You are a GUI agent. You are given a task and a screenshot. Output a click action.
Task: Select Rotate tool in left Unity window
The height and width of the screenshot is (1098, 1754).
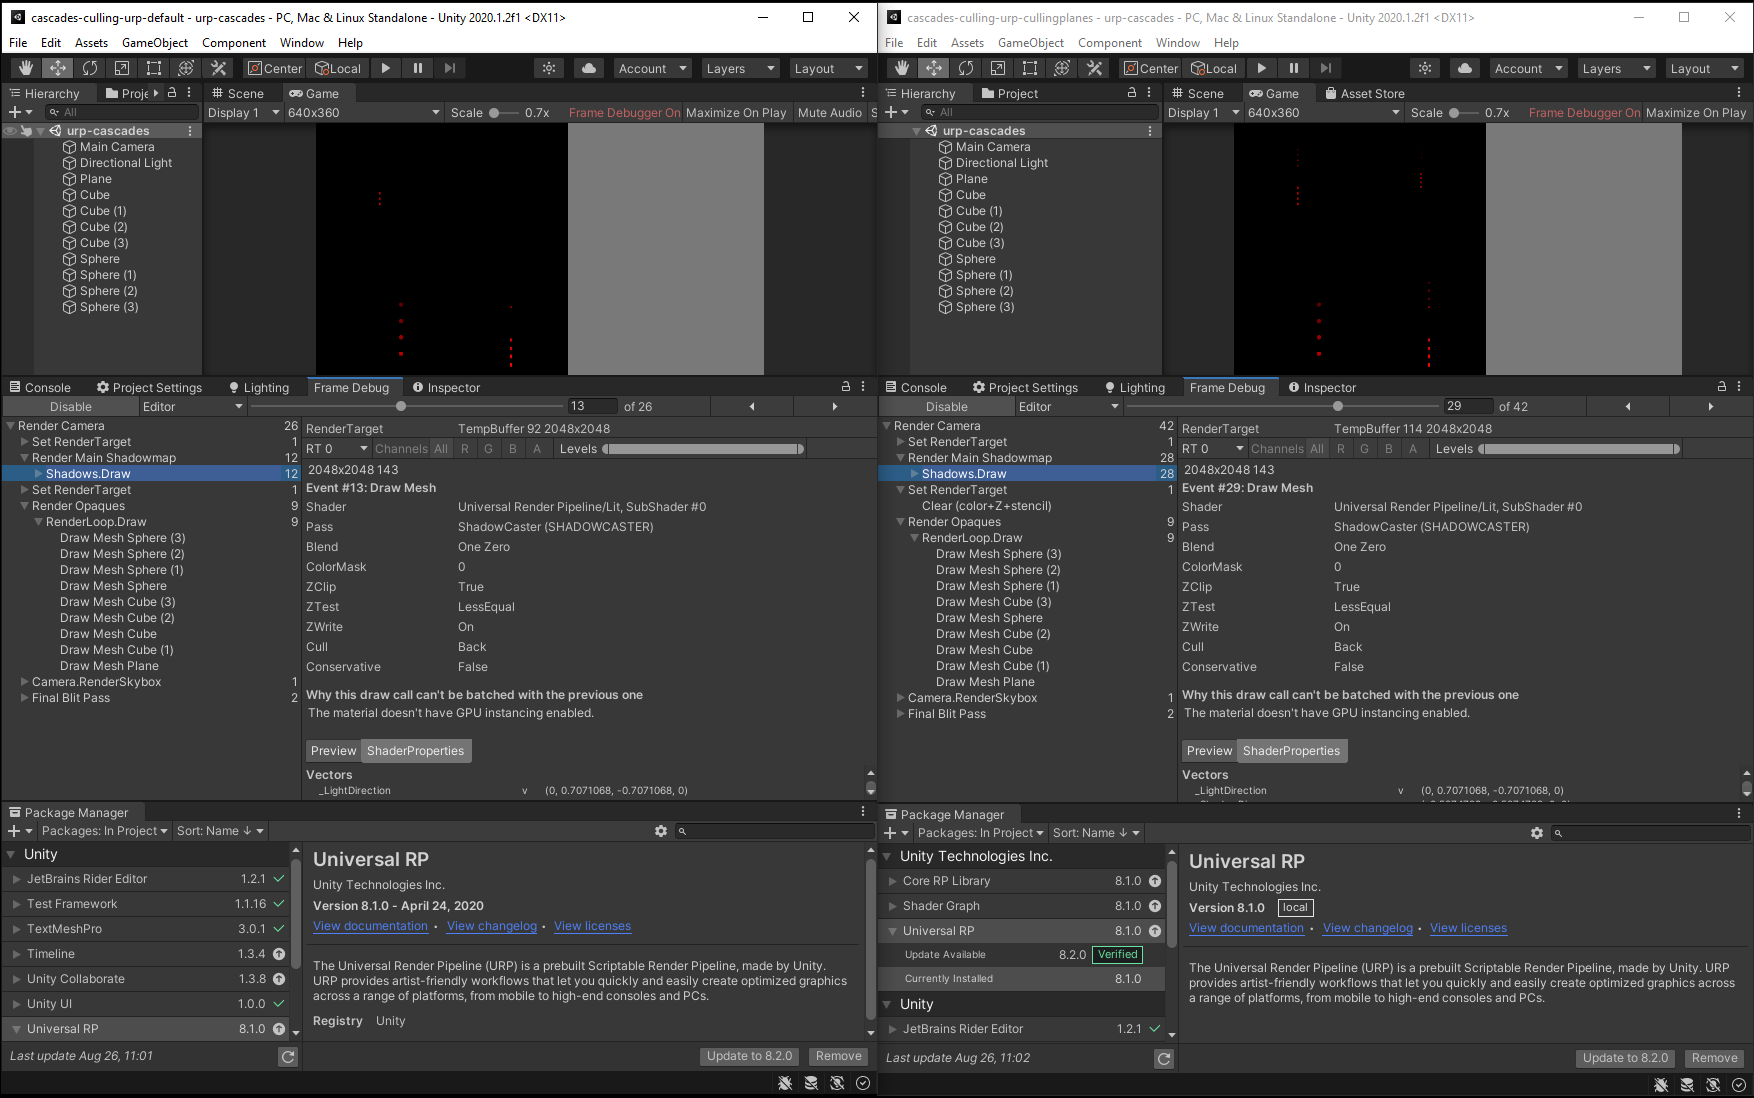89,68
